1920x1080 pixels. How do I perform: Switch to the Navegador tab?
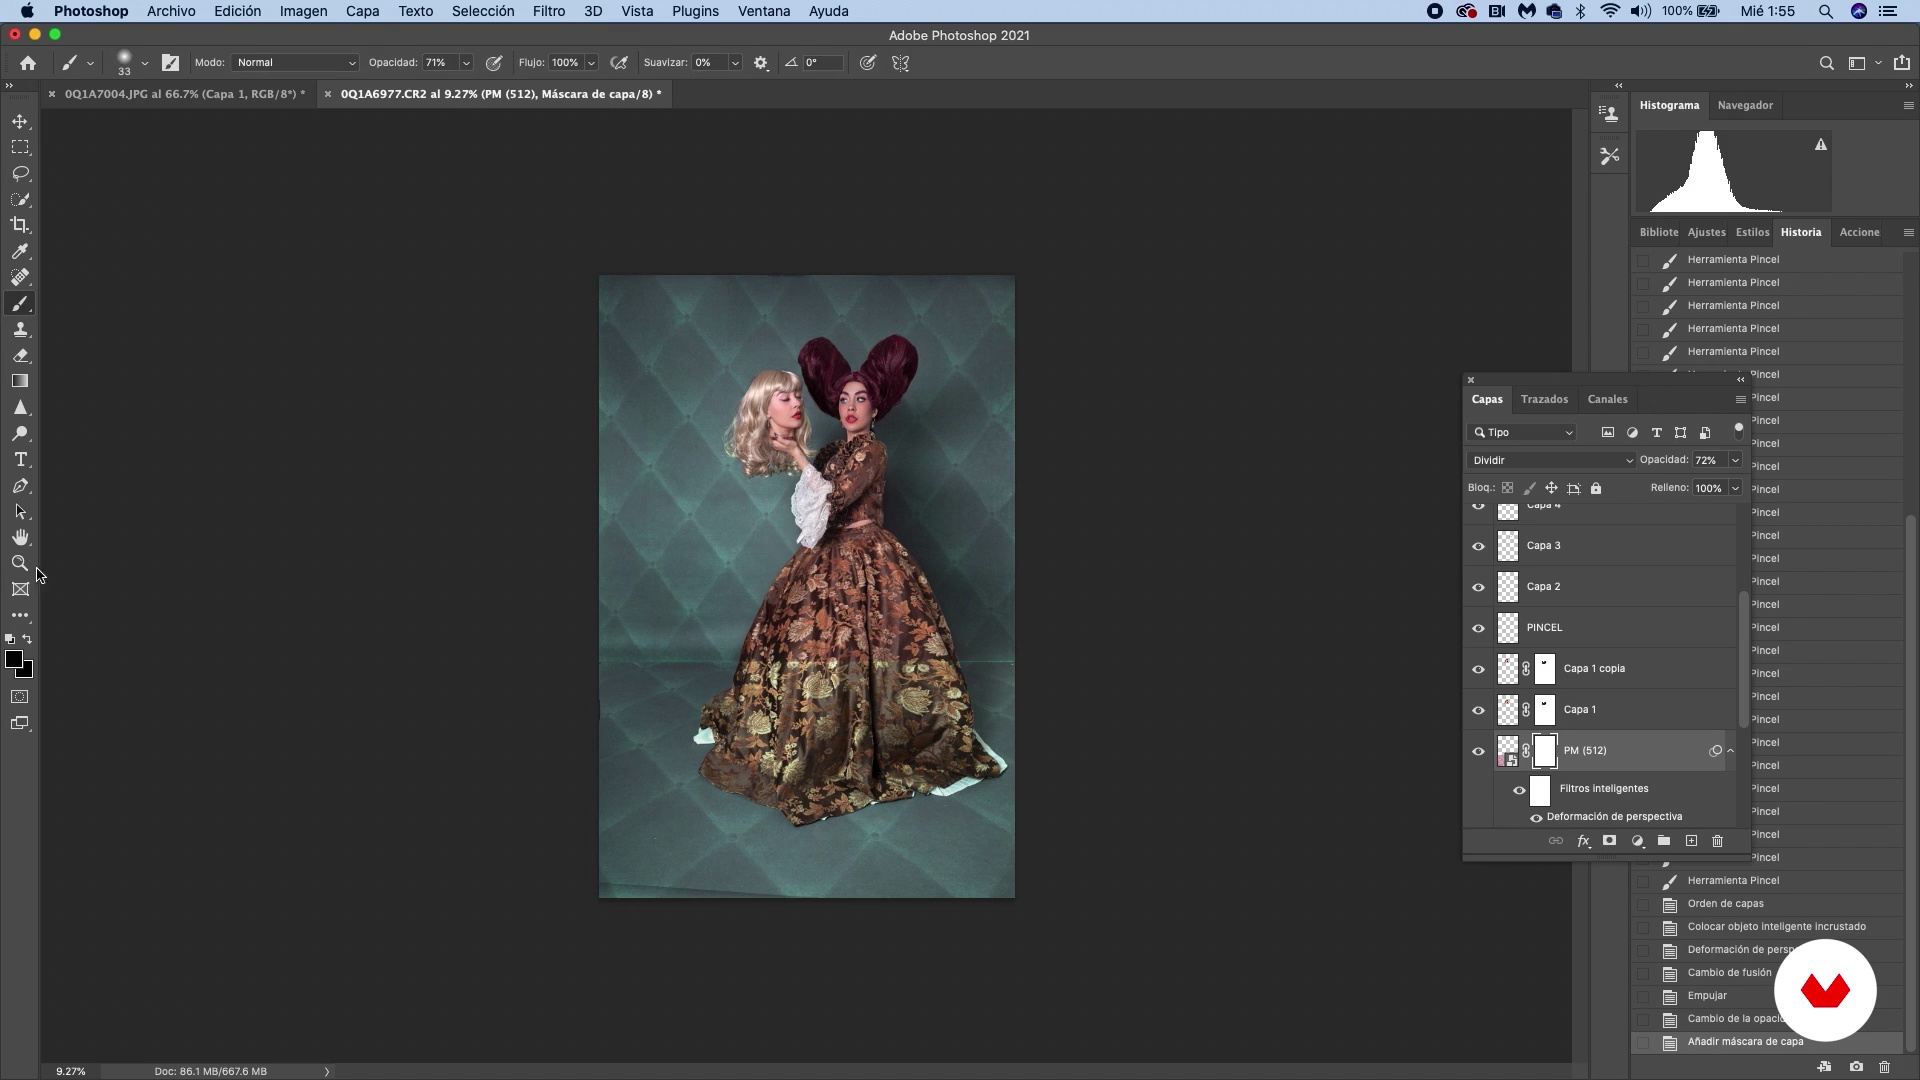pyautogui.click(x=1745, y=105)
